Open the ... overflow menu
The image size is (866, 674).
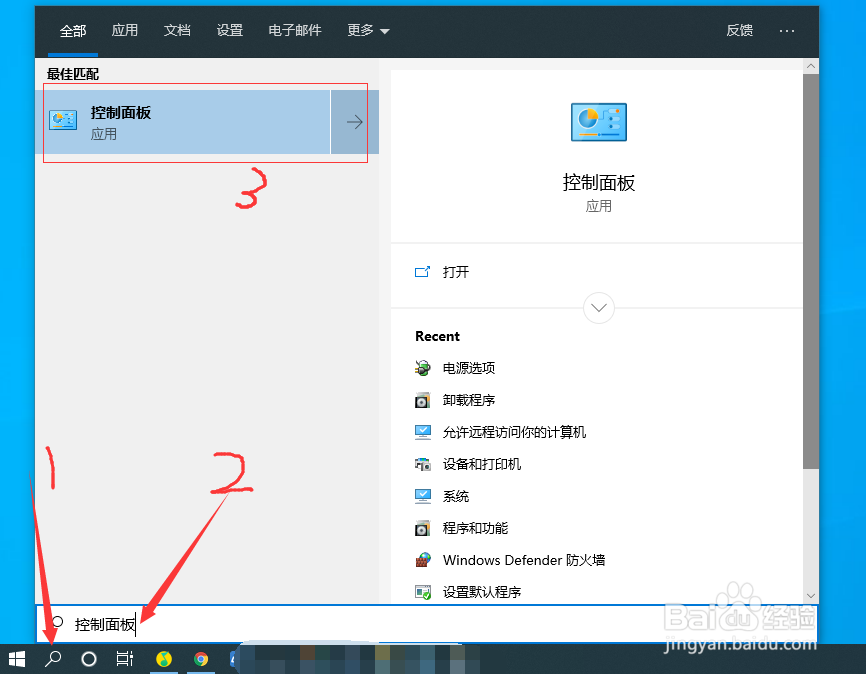(x=786, y=30)
